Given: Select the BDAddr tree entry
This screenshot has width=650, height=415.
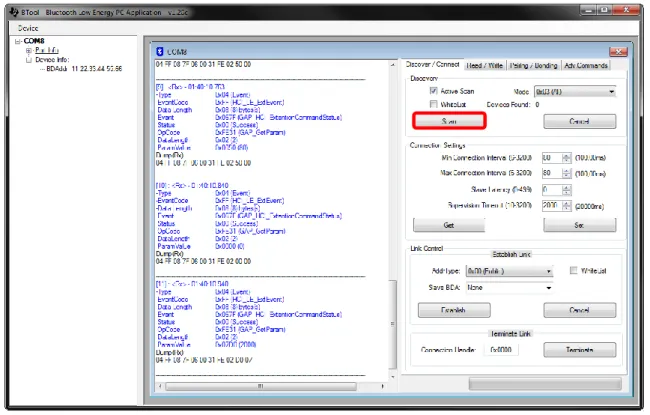Looking at the screenshot, I should (84, 68).
